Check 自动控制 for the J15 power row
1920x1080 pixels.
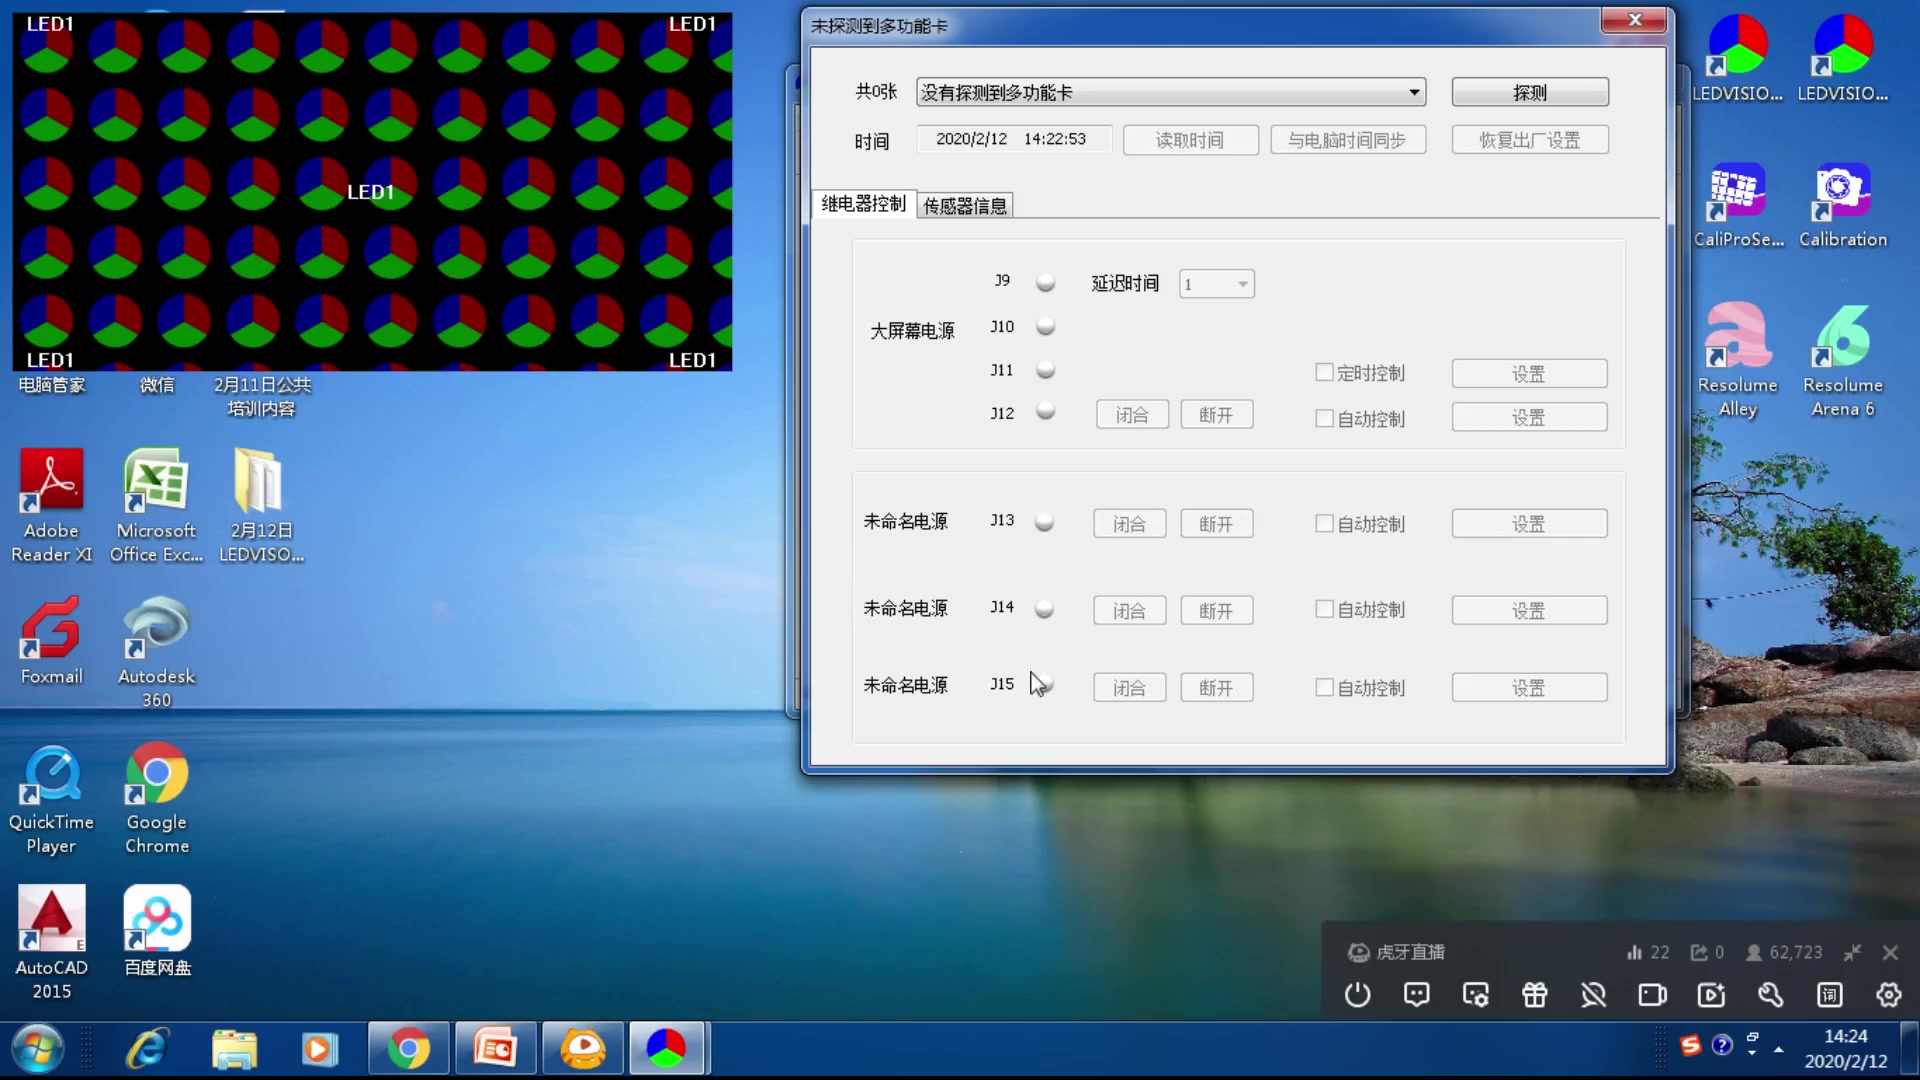pyautogui.click(x=1324, y=687)
